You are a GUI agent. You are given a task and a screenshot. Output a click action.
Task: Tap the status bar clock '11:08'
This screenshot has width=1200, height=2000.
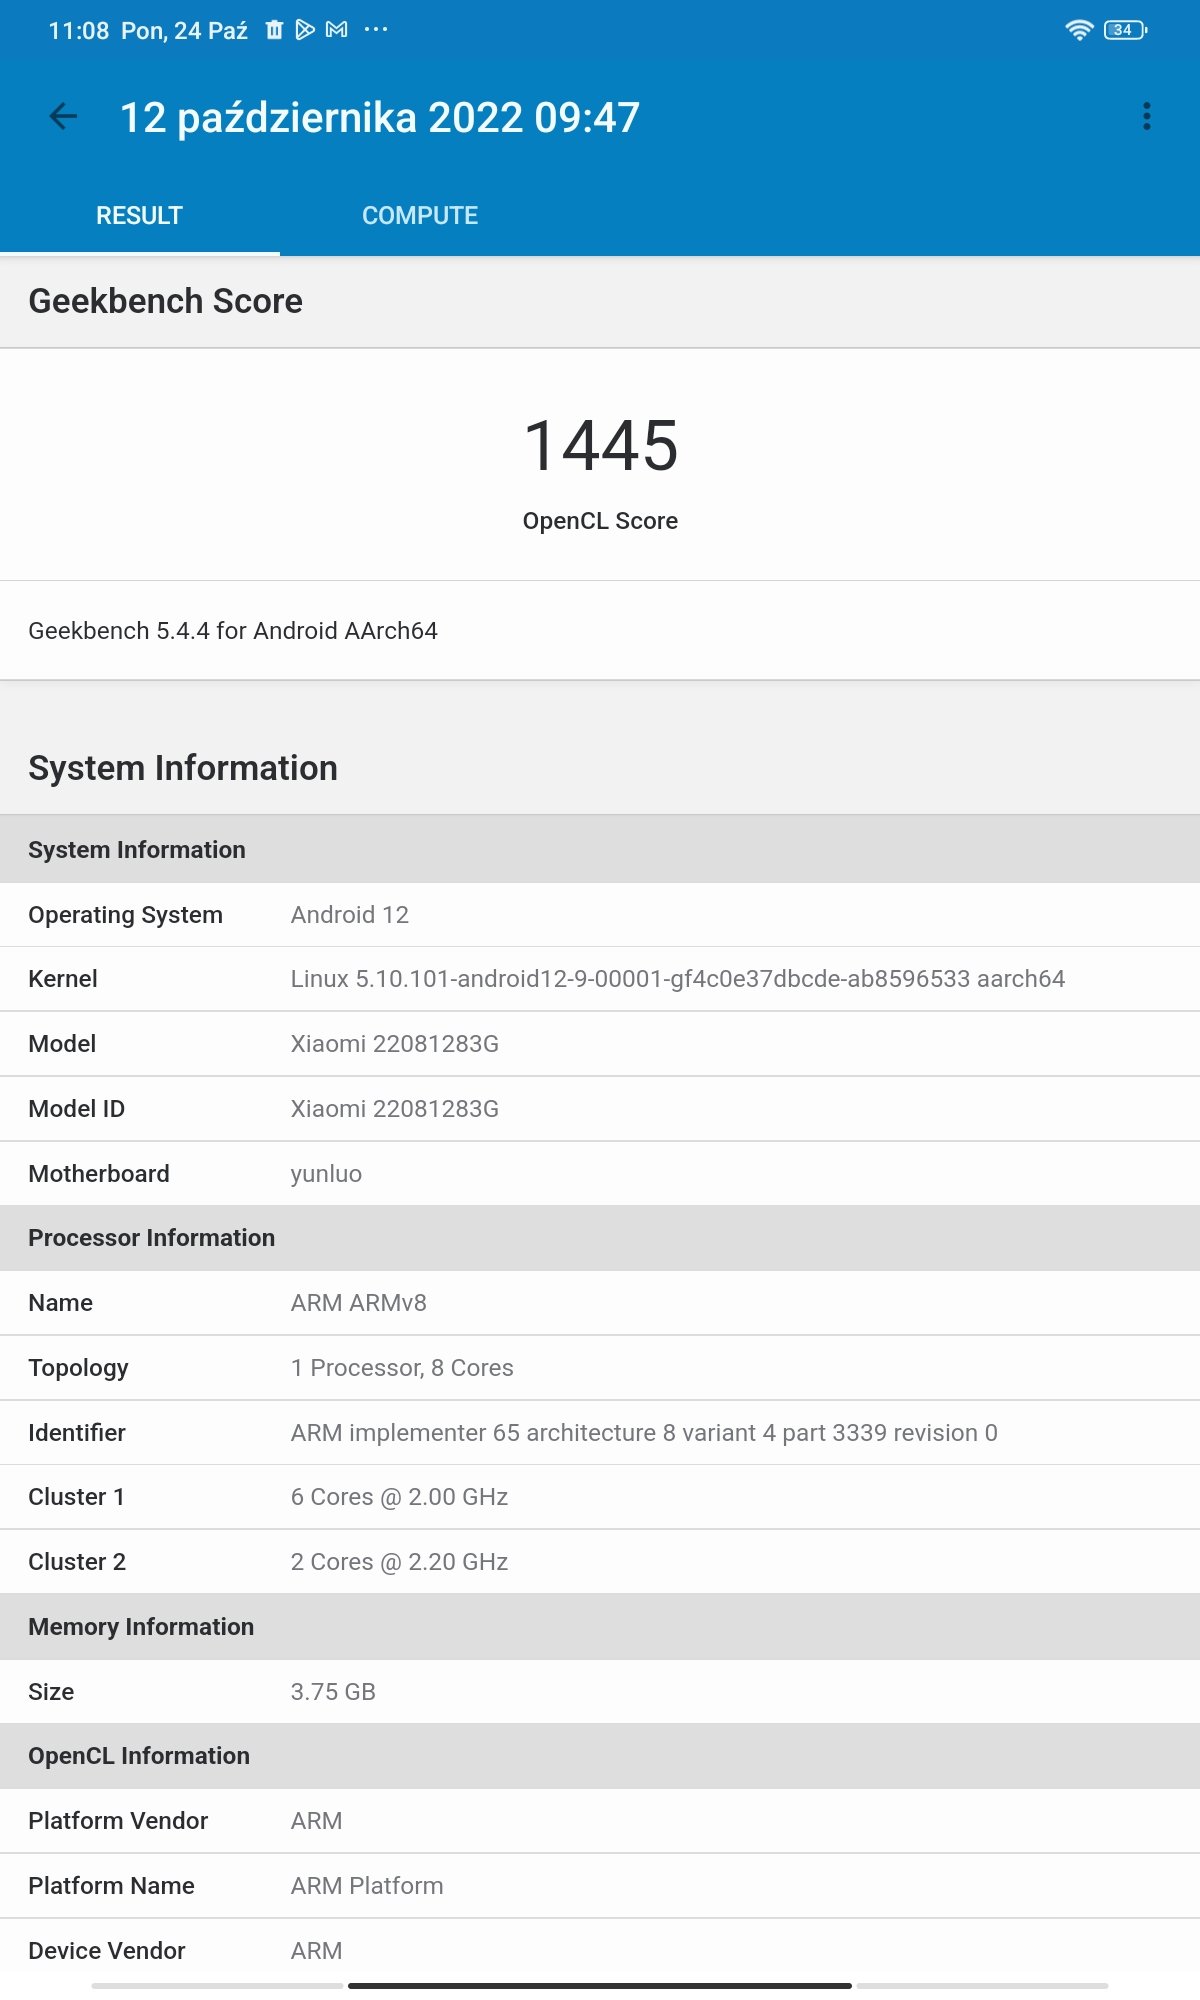[x=78, y=31]
